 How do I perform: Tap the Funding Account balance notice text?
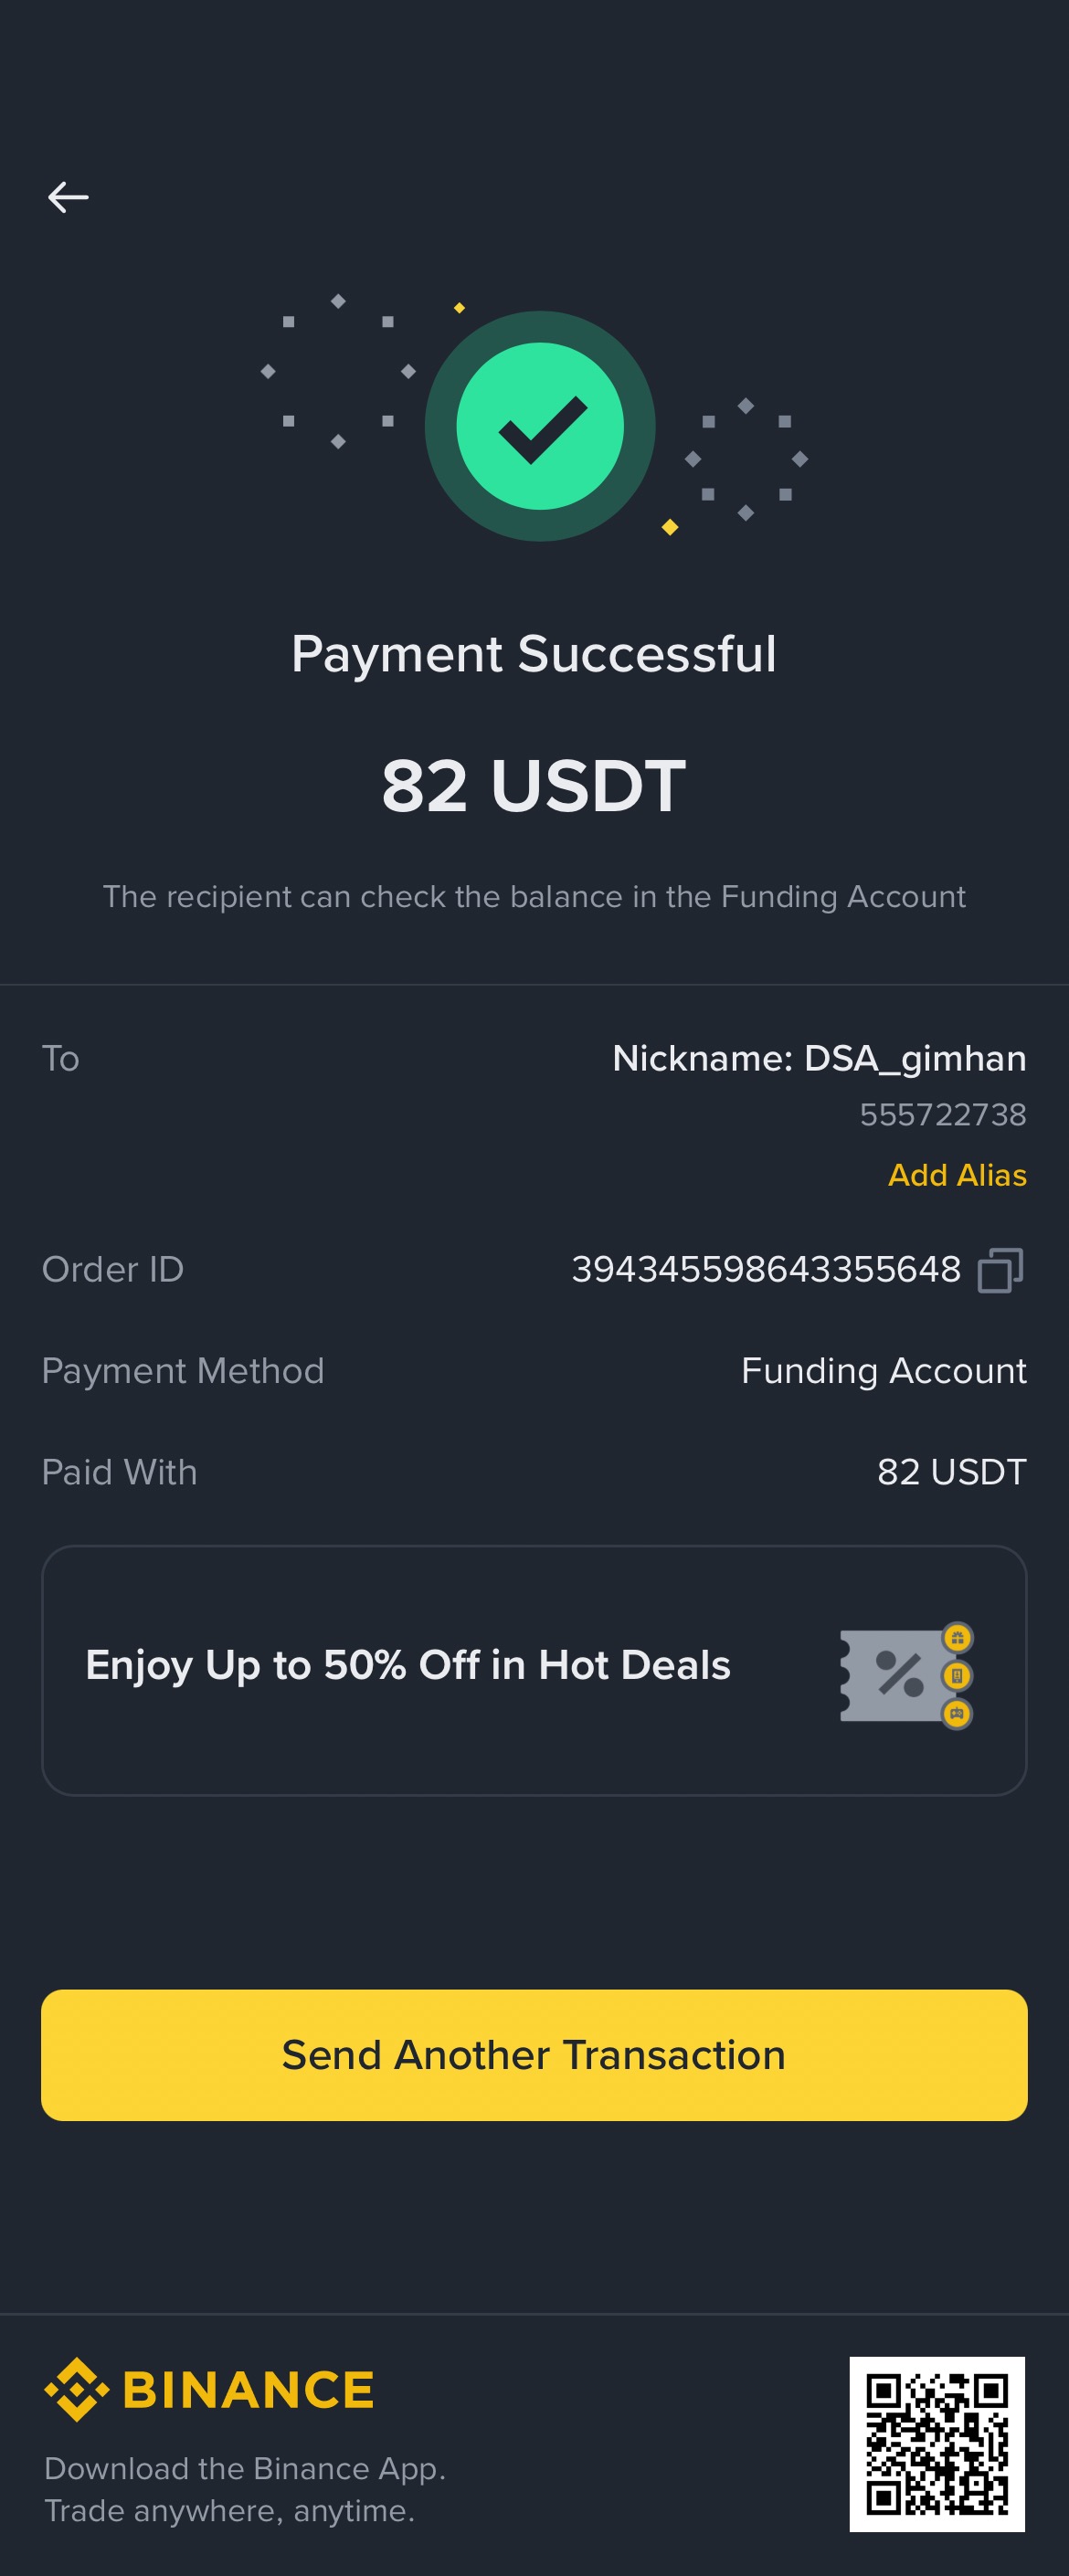(x=534, y=897)
